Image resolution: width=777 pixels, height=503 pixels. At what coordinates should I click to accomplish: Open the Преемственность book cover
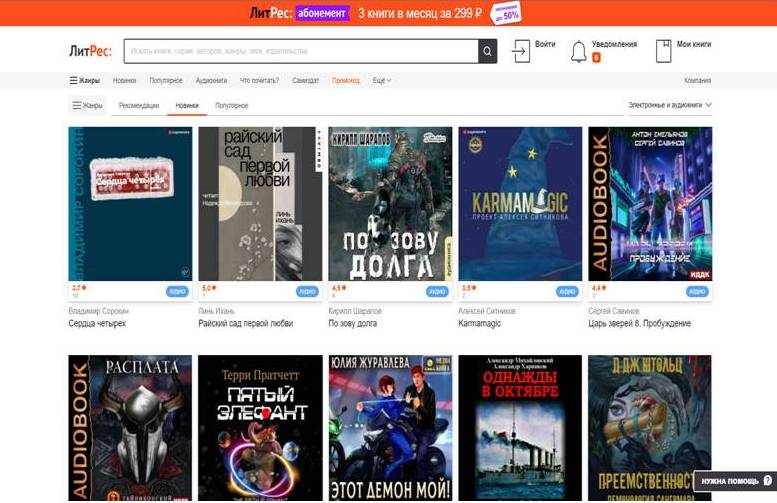650,428
